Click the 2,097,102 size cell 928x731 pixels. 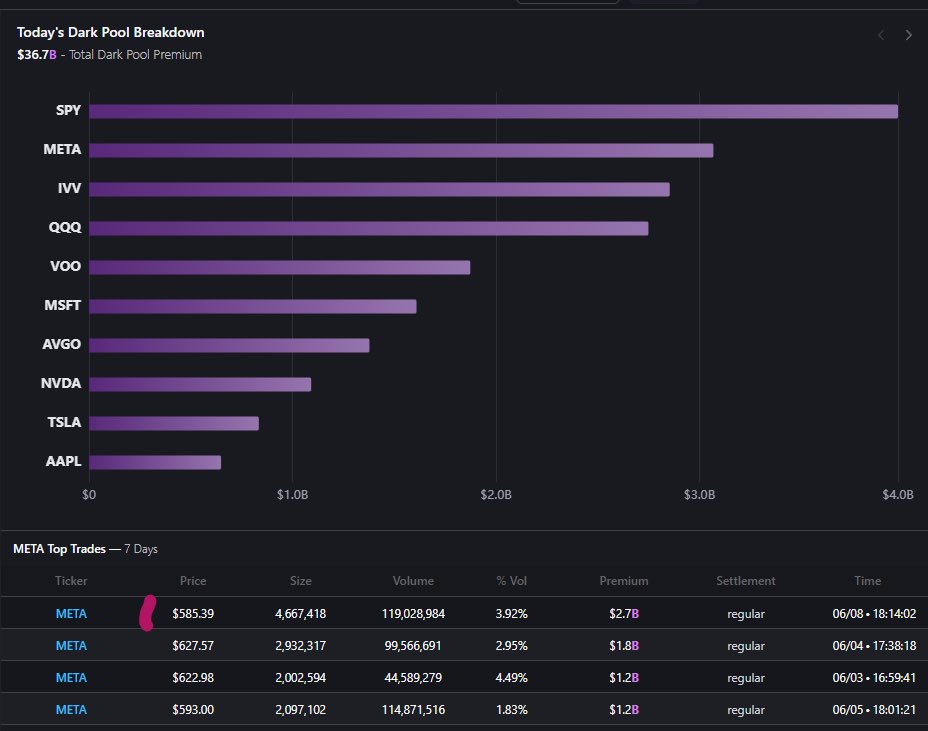point(301,710)
